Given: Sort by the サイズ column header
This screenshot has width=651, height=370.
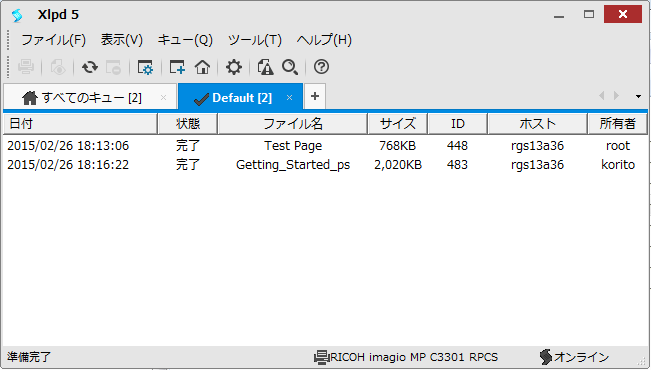Looking at the screenshot, I should [x=398, y=124].
